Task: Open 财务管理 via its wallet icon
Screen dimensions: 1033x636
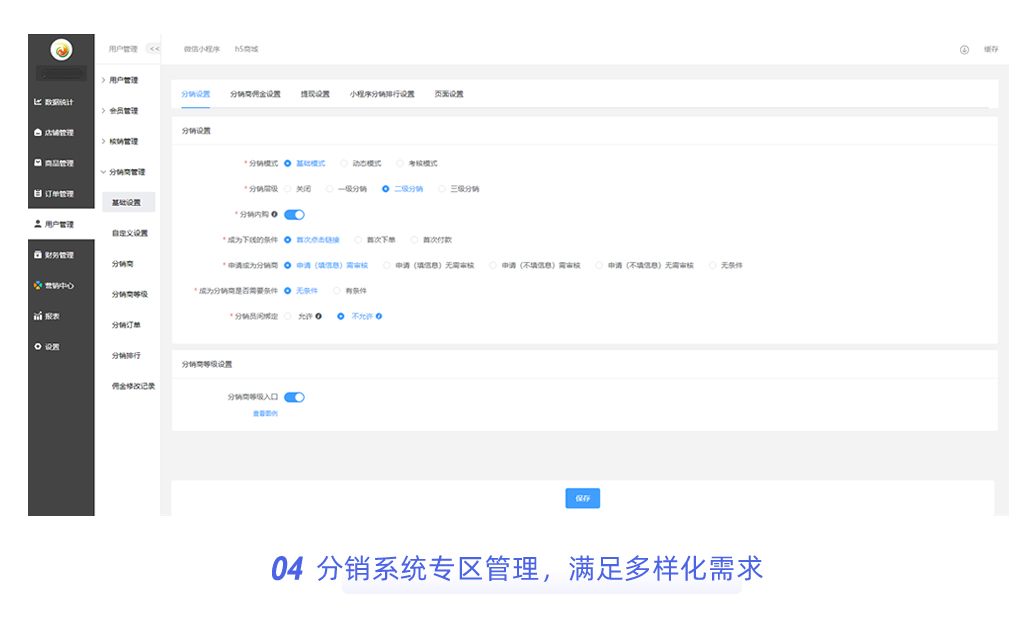Action: tap(38, 255)
